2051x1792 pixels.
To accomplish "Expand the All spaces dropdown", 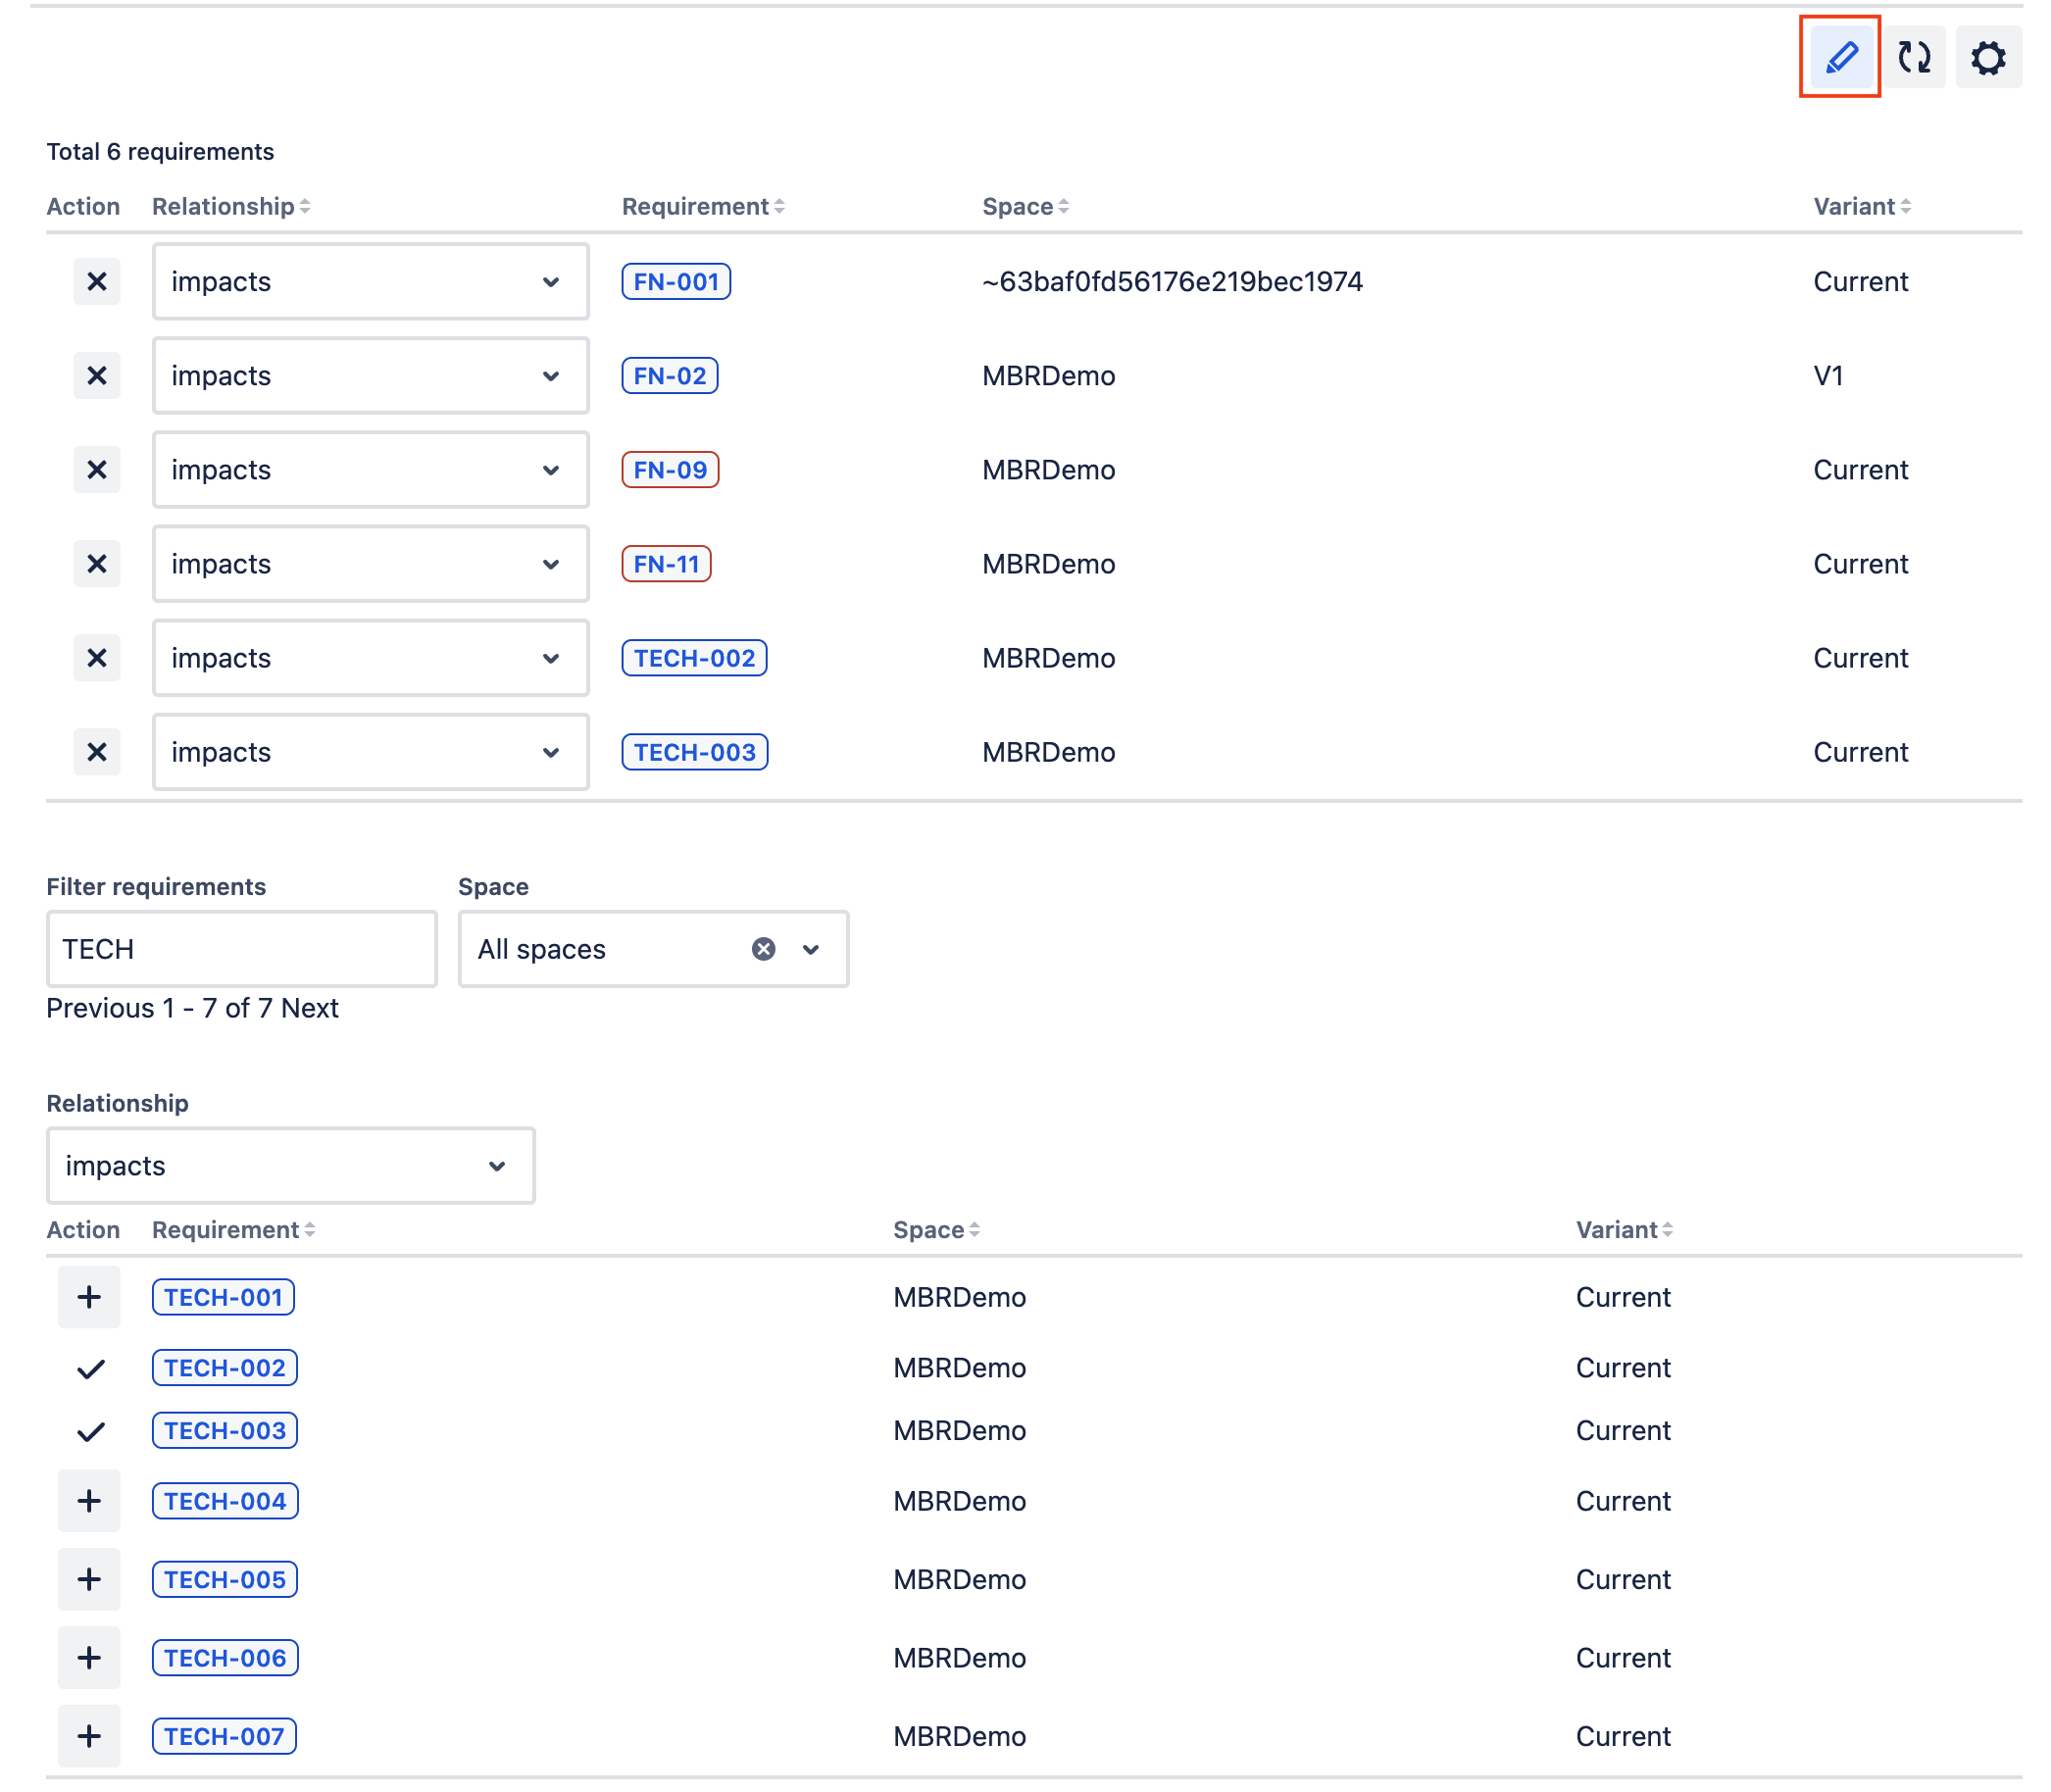I will point(811,949).
